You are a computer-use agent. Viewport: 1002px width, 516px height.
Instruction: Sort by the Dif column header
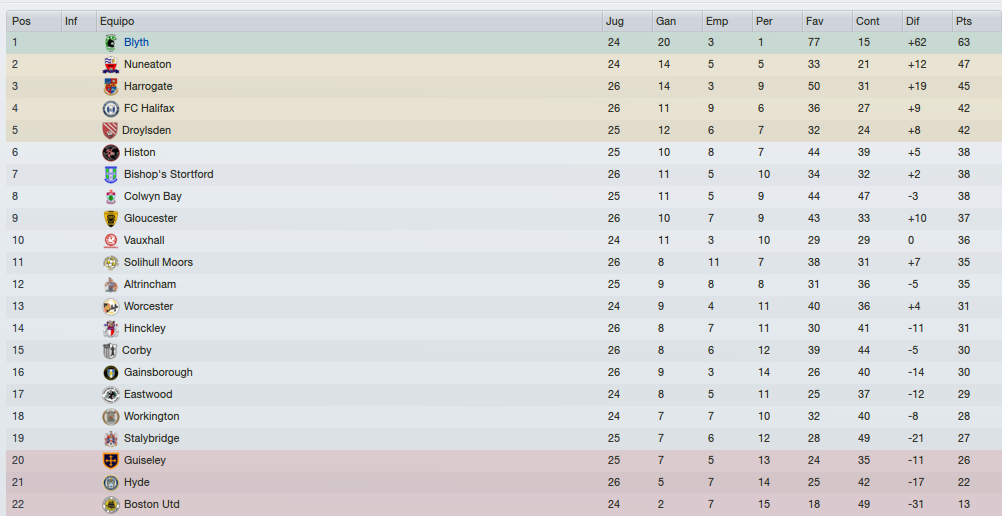[927, 21]
